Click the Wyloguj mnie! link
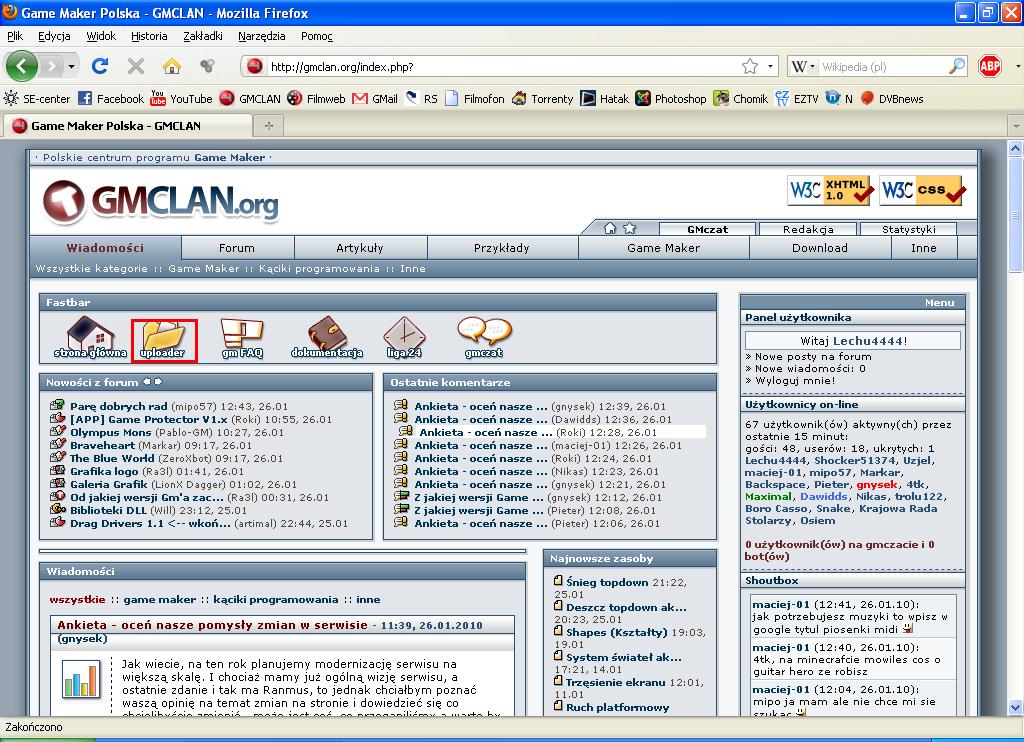1024x742 pixels. tap(794, 381)
